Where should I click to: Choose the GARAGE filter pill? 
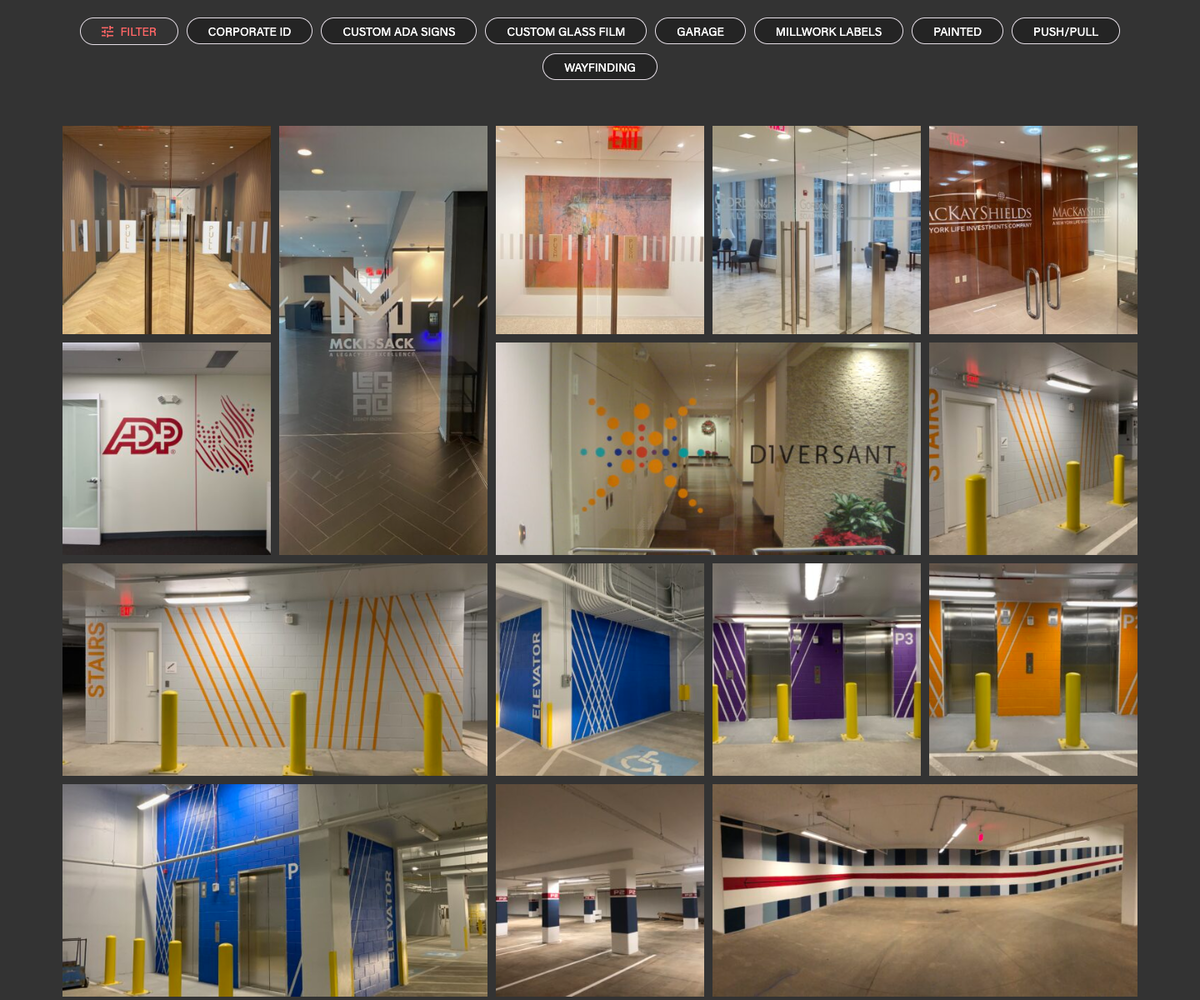(700, 32)
